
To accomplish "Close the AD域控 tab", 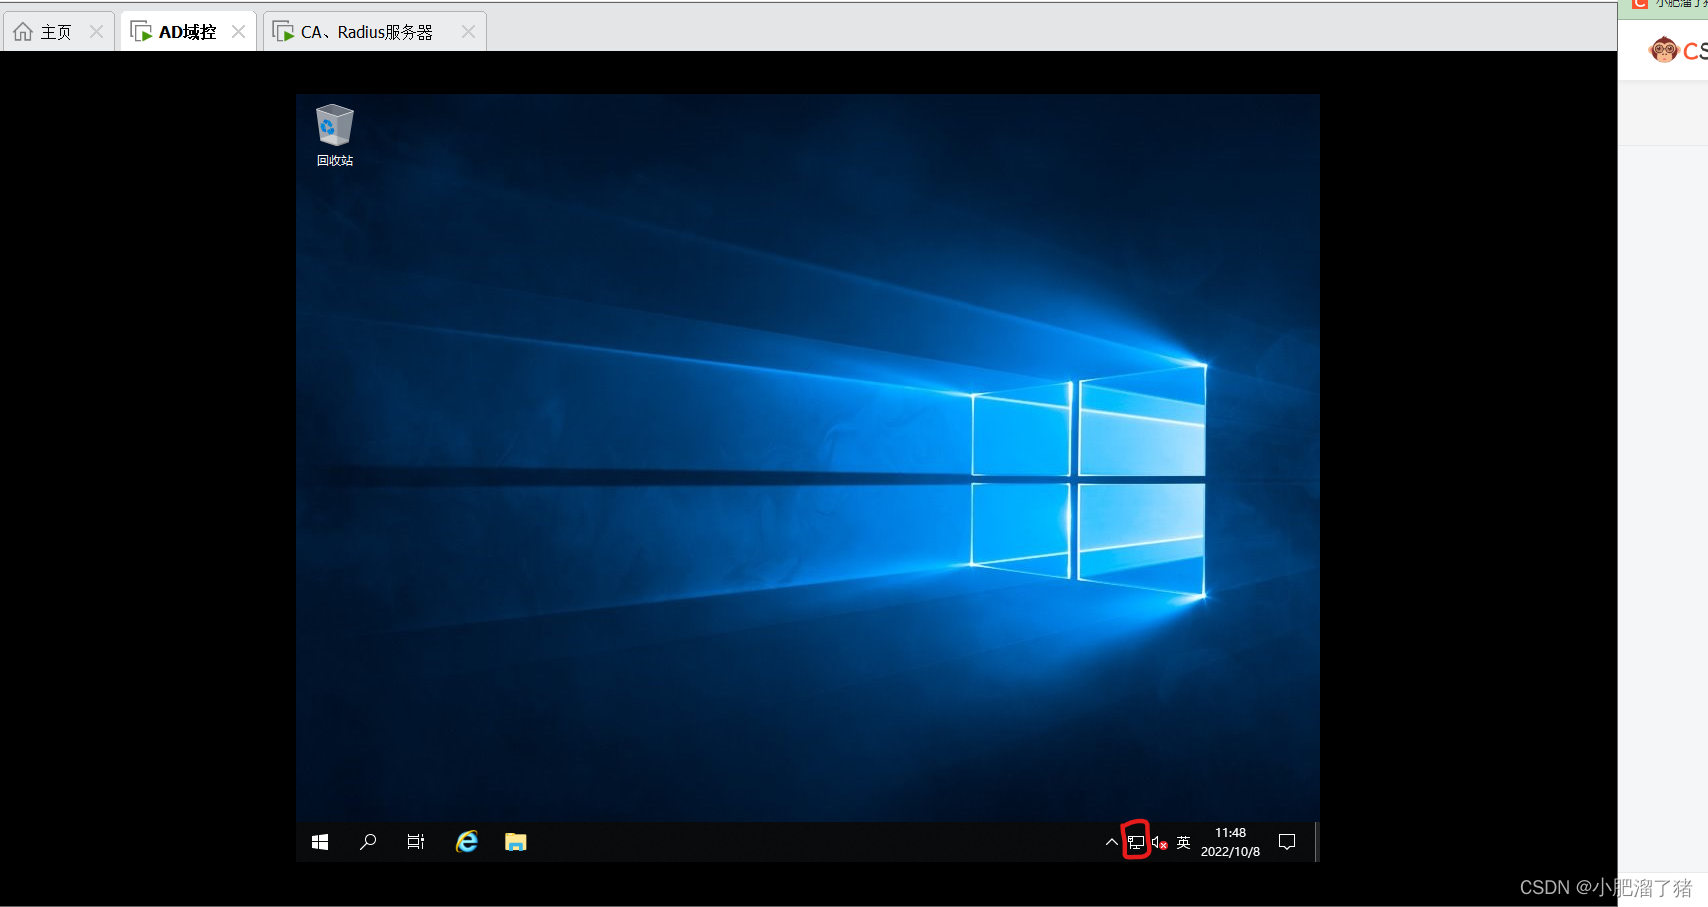I will (238, 32).
